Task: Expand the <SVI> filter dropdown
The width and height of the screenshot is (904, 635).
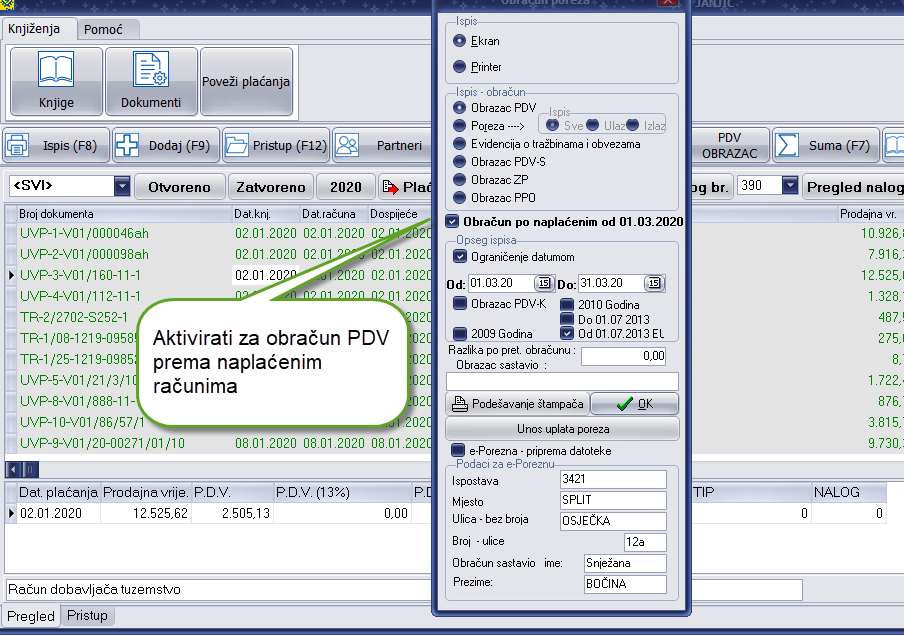Action: point(122,186)
